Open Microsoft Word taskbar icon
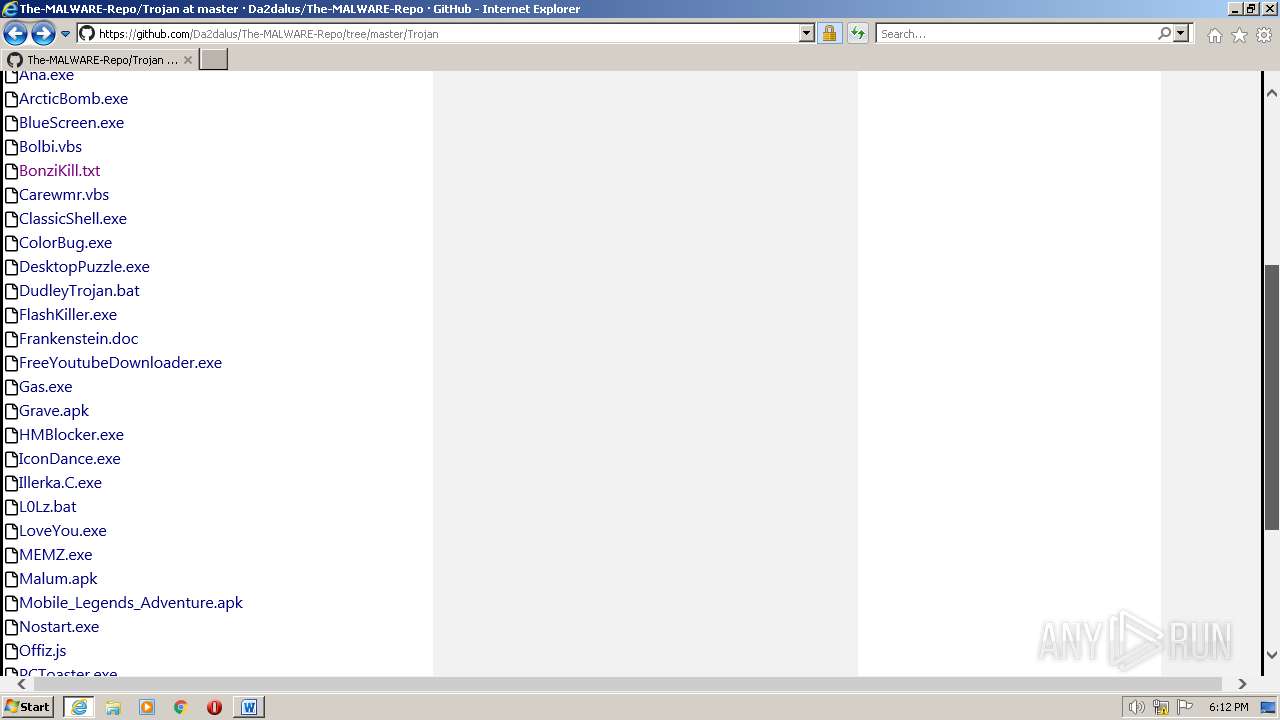This screenshot has height=720, width=1280. click(x=249, y=707)
